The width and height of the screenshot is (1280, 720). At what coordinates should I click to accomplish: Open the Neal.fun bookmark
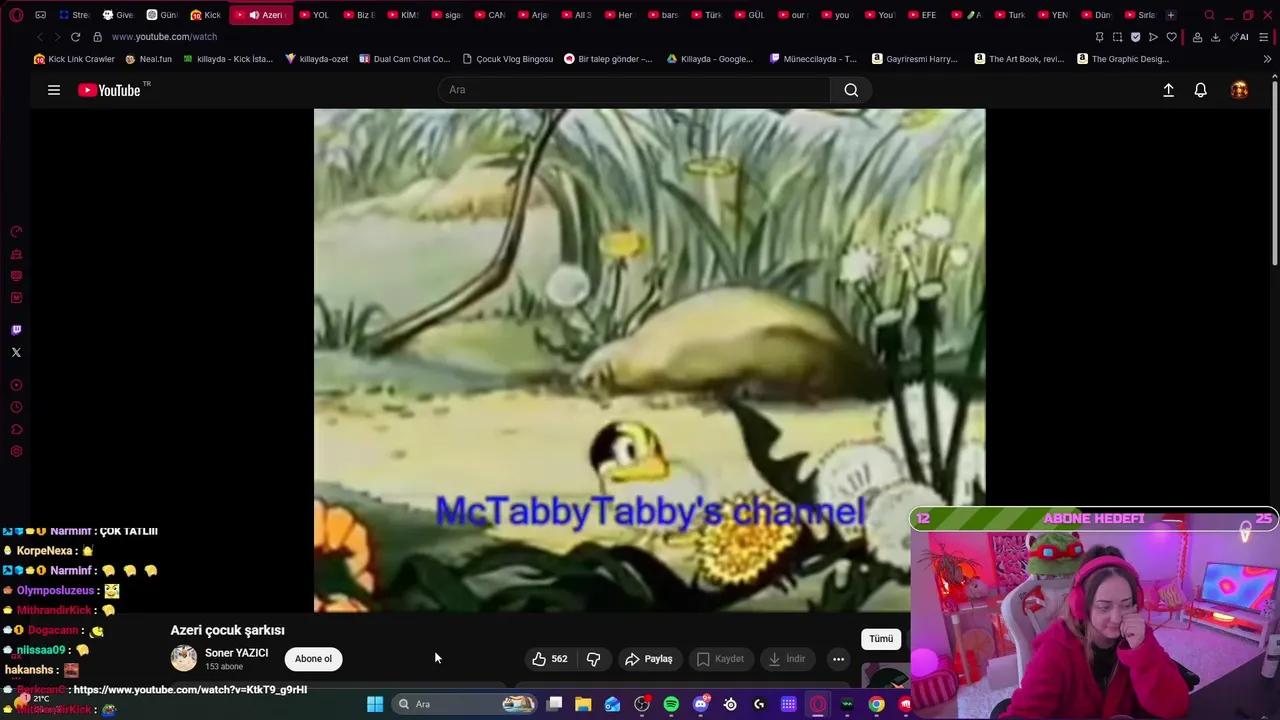click(148, 59)
